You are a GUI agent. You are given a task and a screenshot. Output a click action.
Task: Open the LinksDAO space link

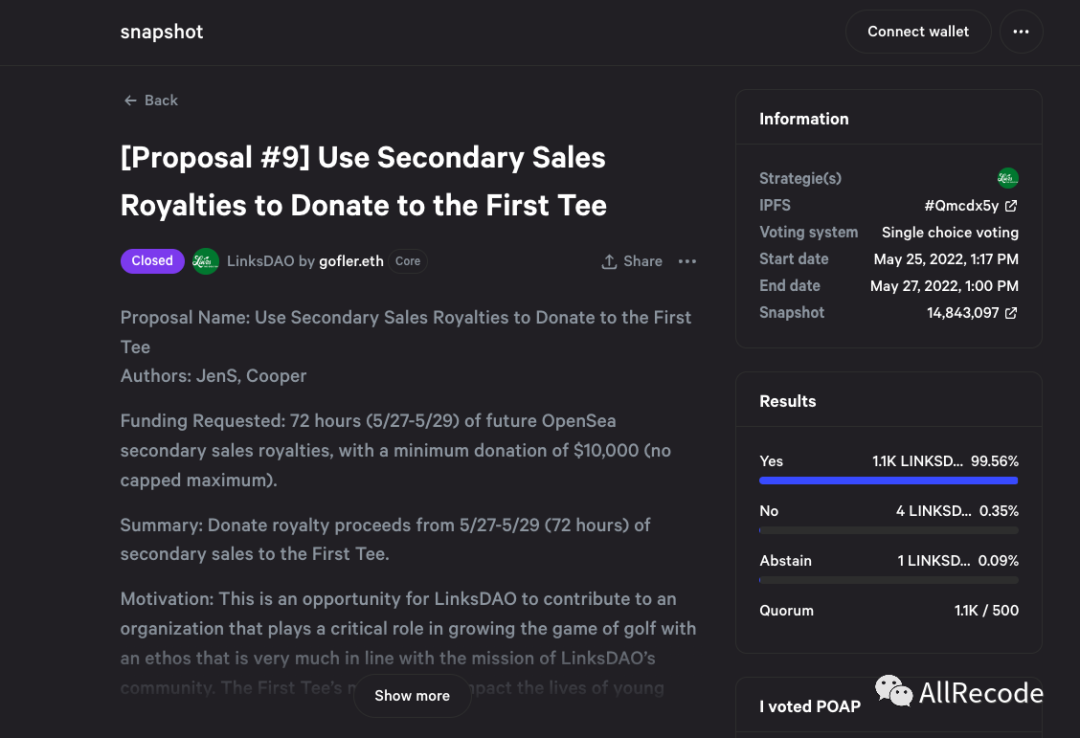[x=260, y=261]
